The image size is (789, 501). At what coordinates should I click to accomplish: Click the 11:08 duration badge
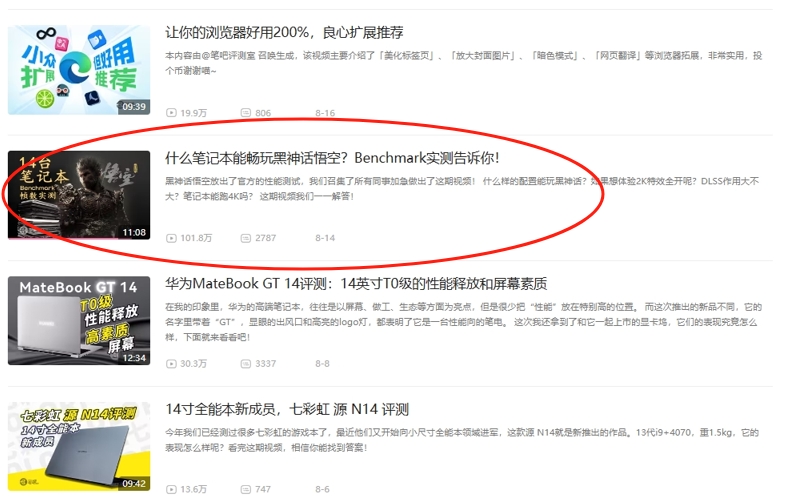[x=134, y=232]
